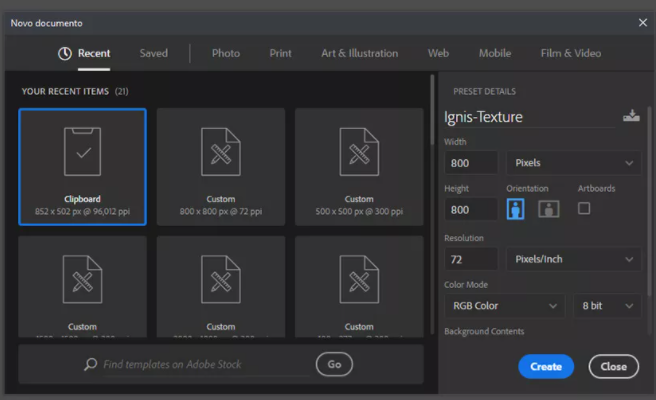Open the Web presets tab
Screen dimensions: 656x400
point(438,54)
